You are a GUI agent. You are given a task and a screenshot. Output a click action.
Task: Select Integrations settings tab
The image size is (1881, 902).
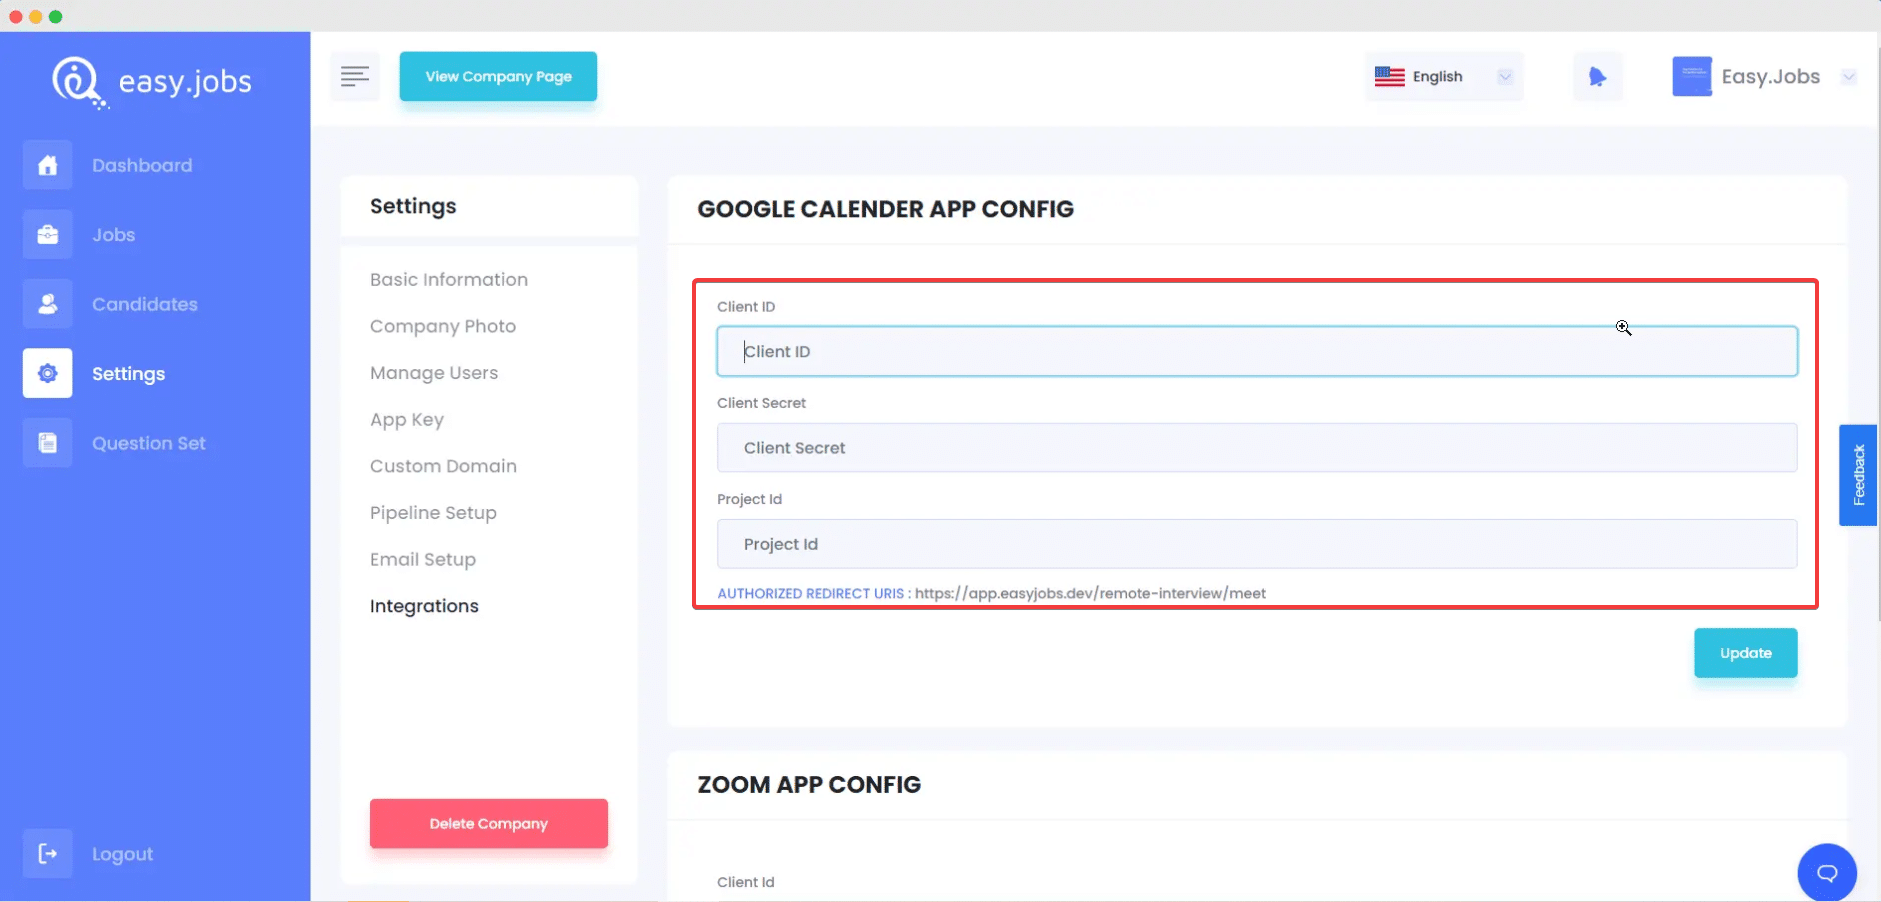tap(424, 606)
